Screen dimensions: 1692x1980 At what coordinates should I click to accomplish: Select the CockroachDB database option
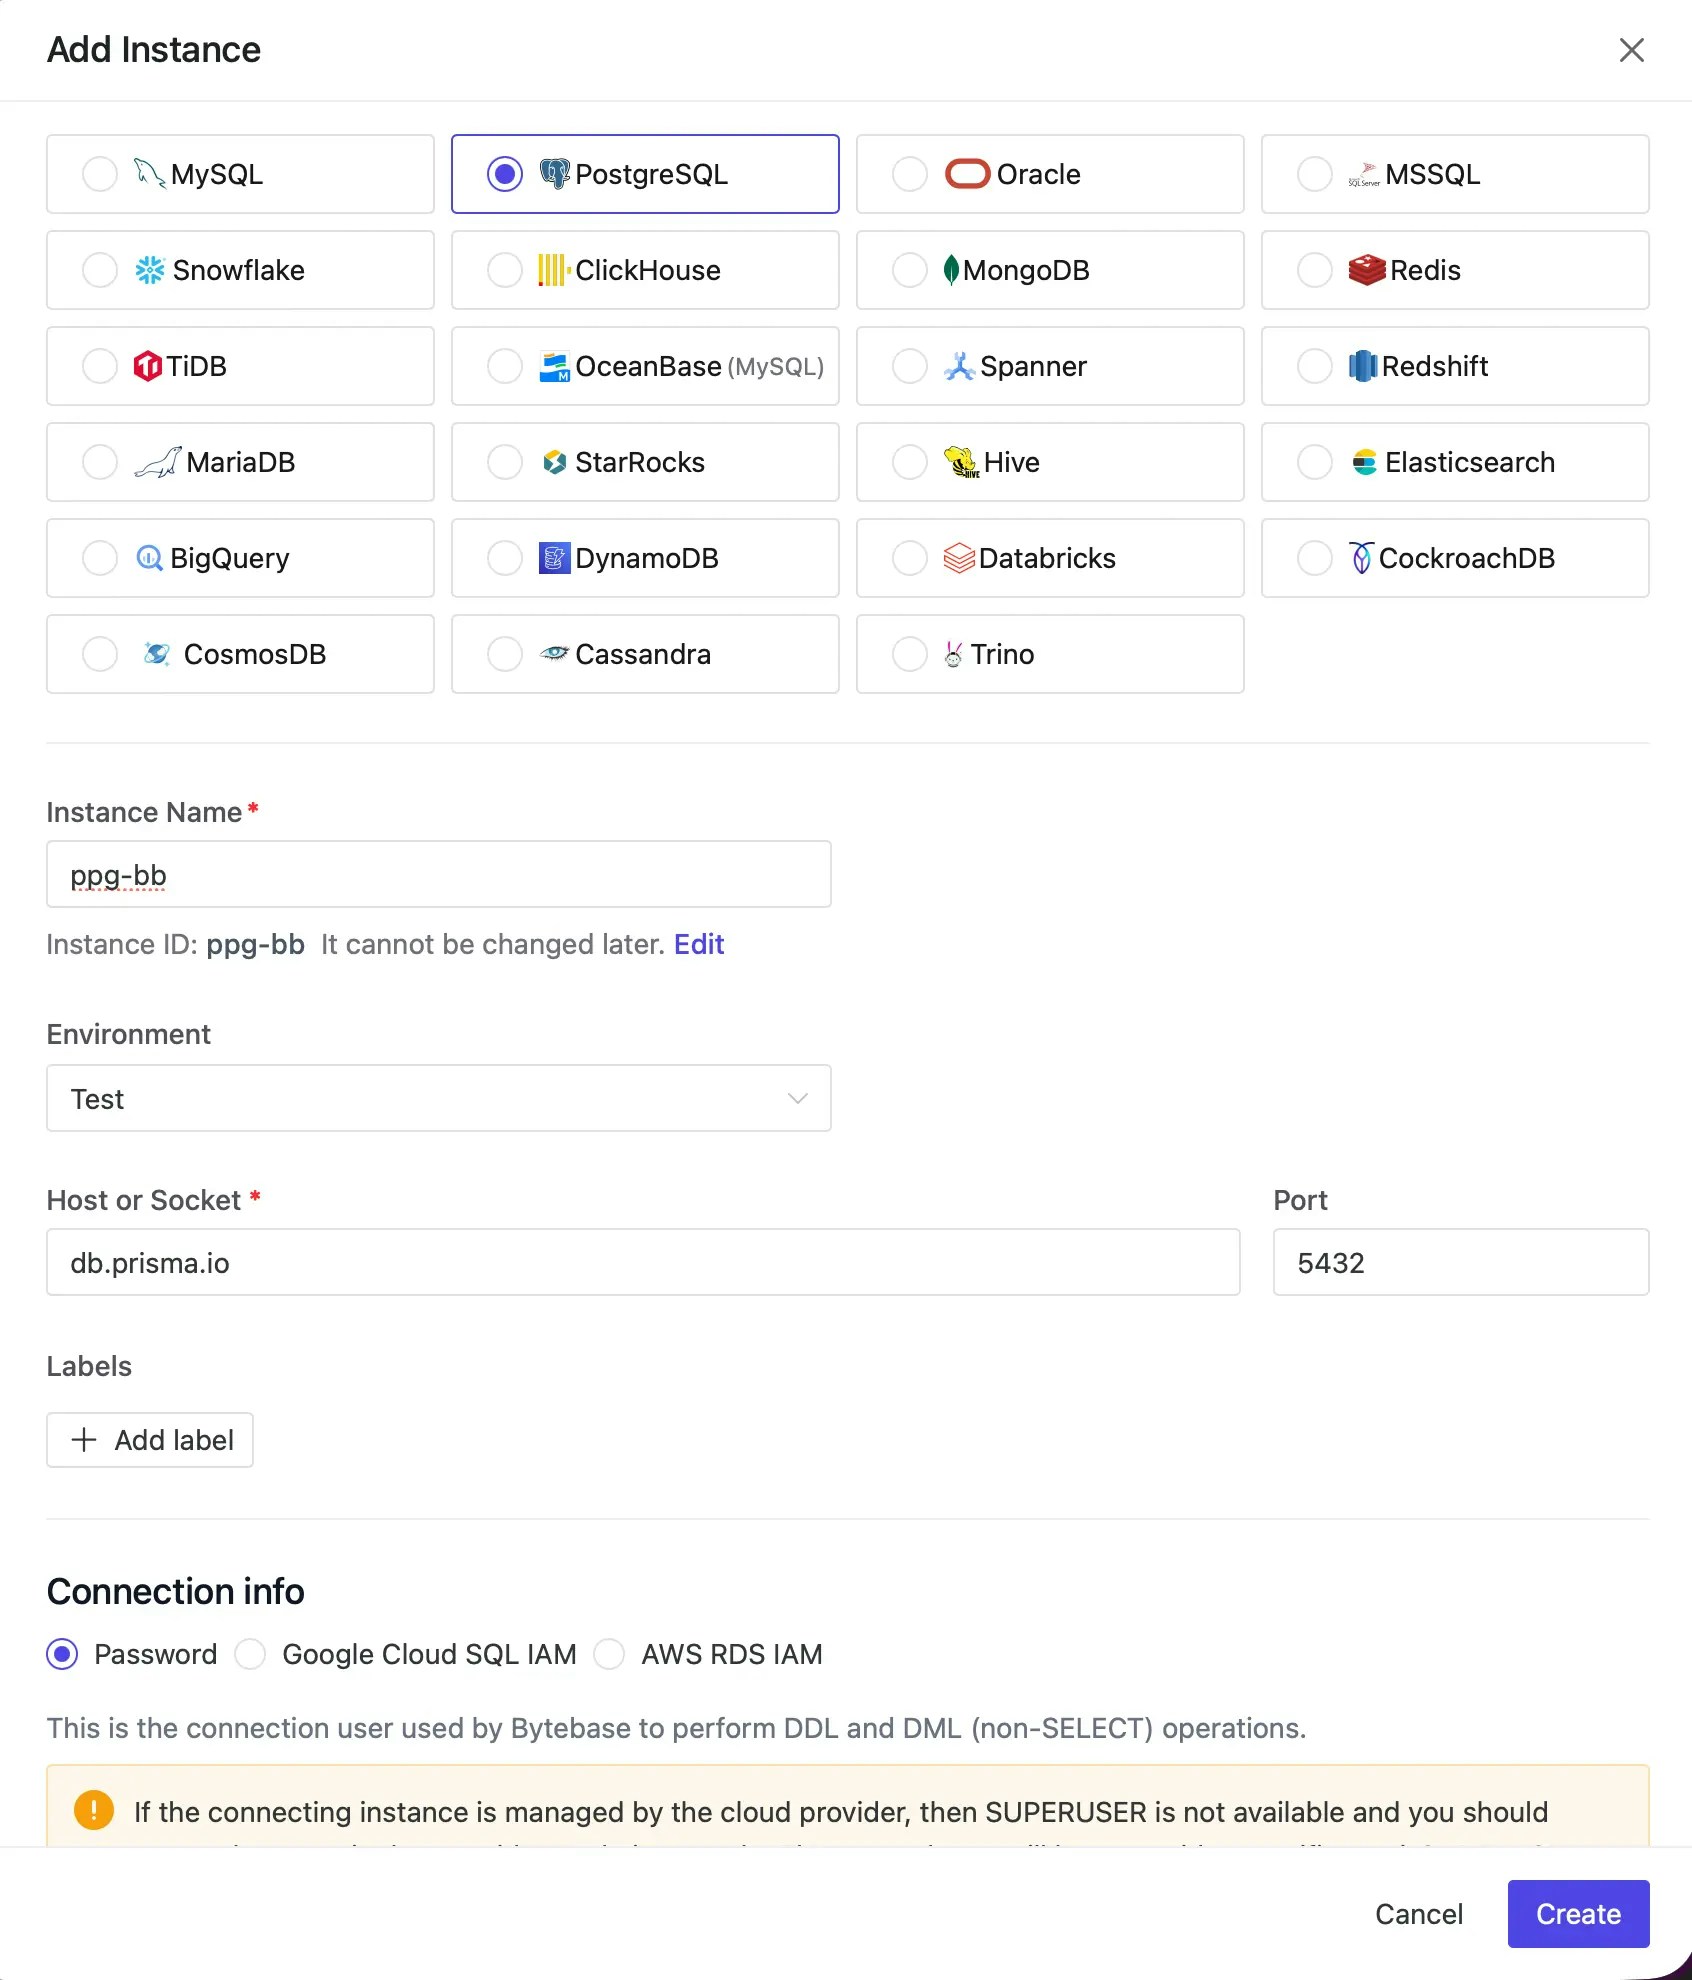pyautogui.click(x=1453, y=558)
